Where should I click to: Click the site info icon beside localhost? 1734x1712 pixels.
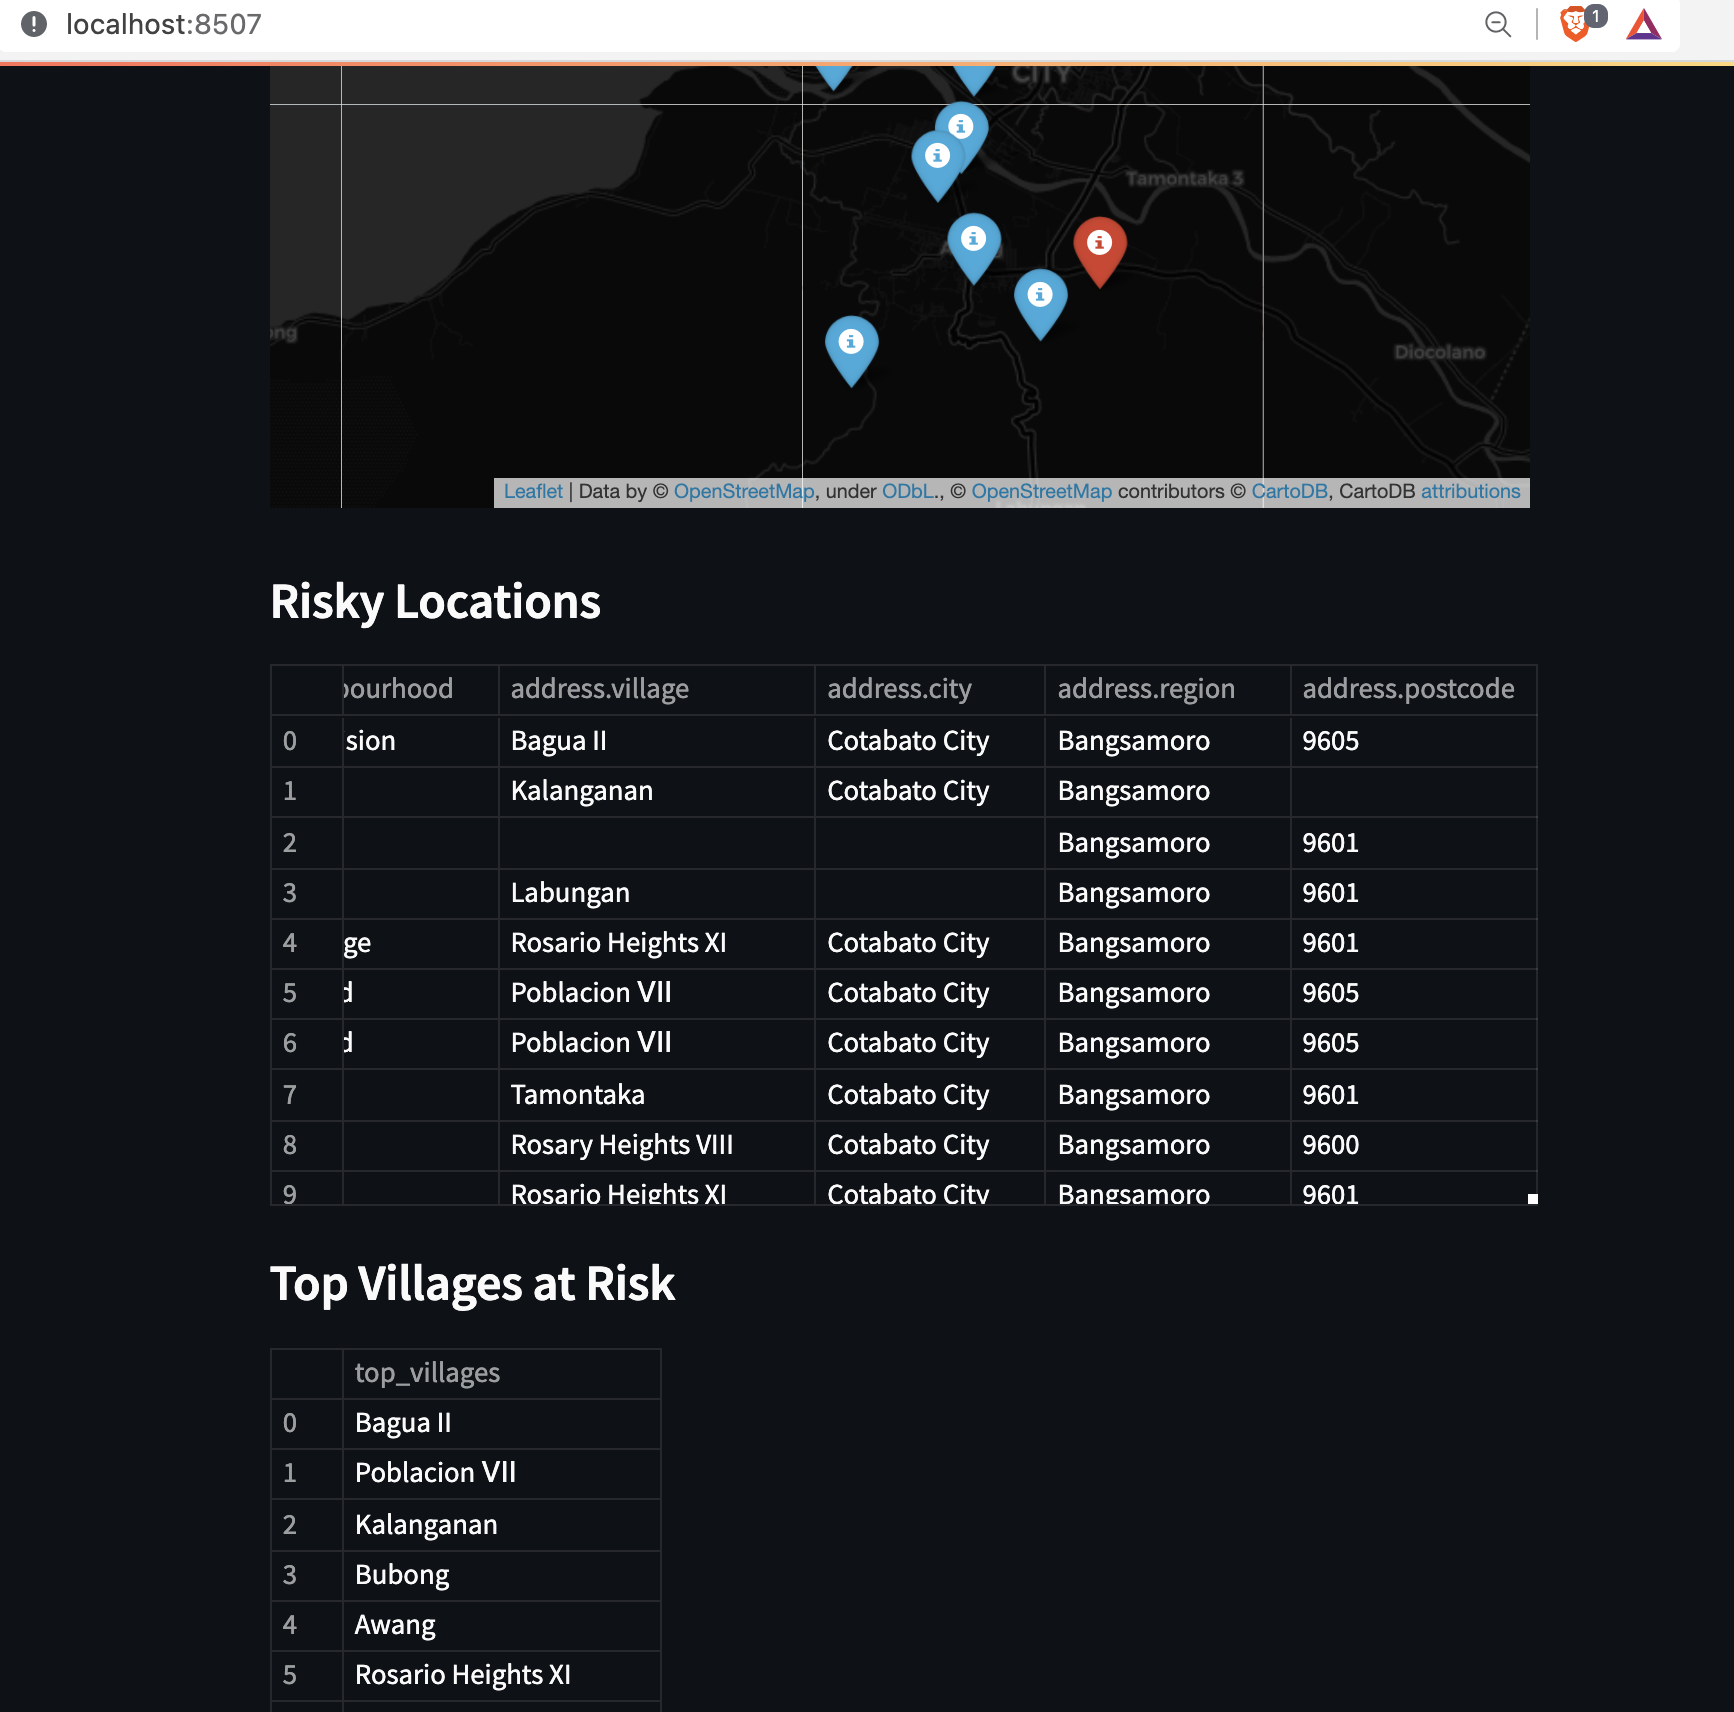[34, 24]
